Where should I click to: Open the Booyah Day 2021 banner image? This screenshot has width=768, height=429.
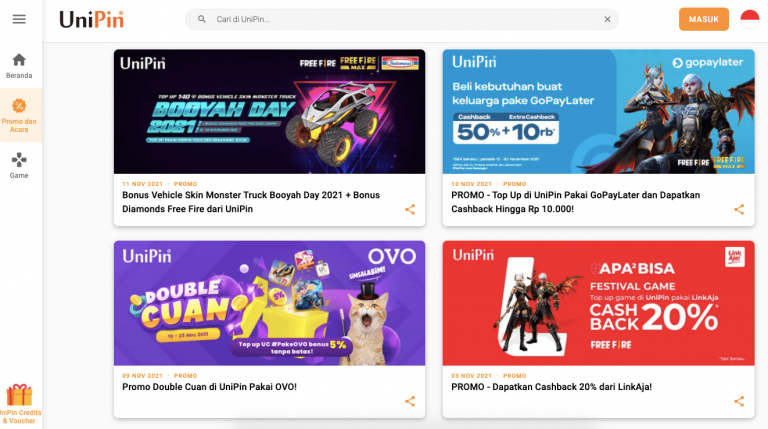(x=269, y=112)
